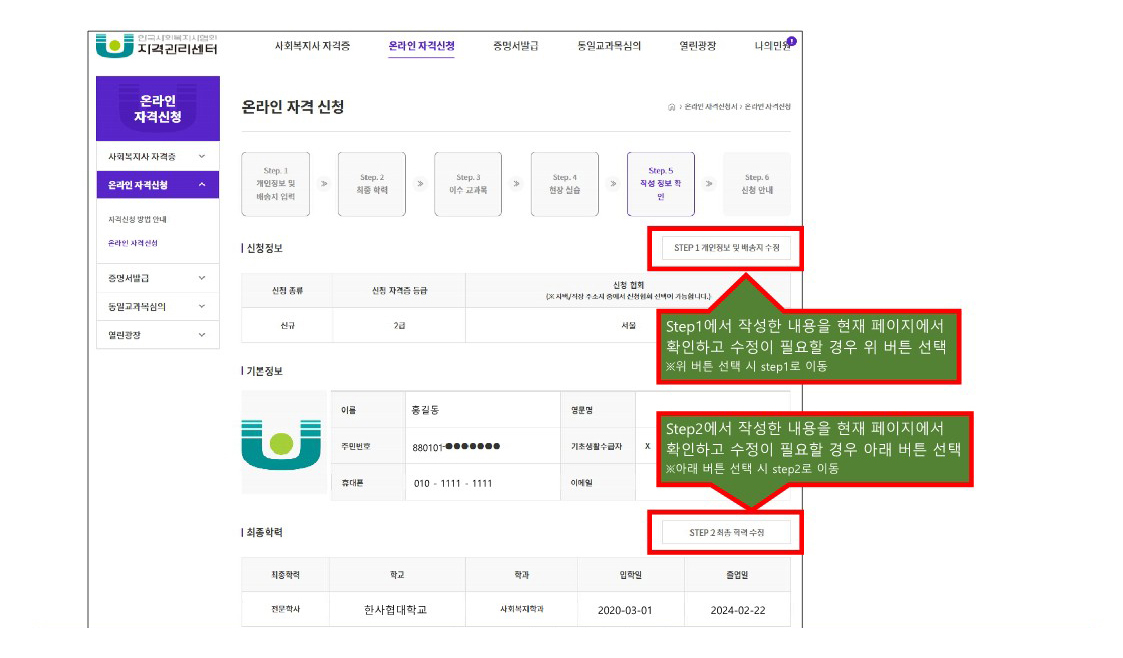Click the STEP 2 최종 학력 수정 button
Viewport: 1123px width, 658px height.
726,533
